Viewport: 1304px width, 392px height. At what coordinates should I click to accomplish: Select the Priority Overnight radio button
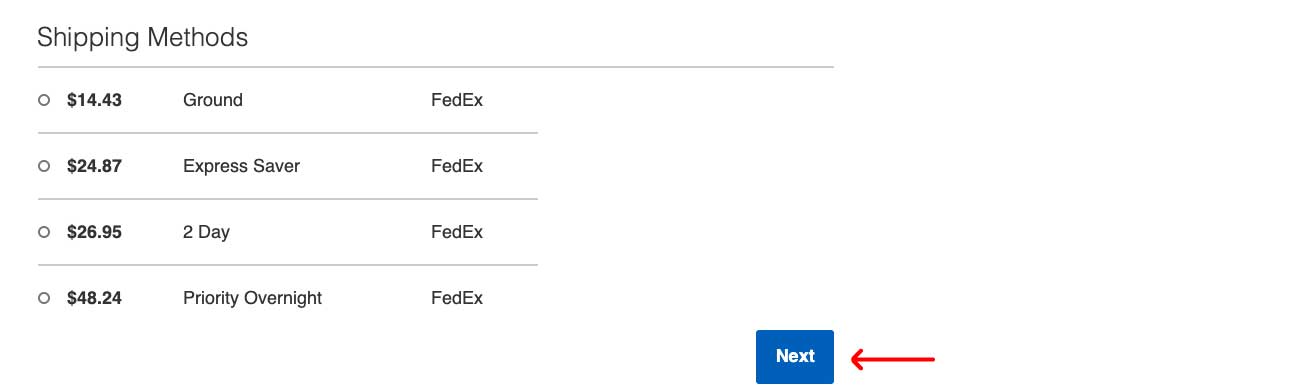[44, 298]
